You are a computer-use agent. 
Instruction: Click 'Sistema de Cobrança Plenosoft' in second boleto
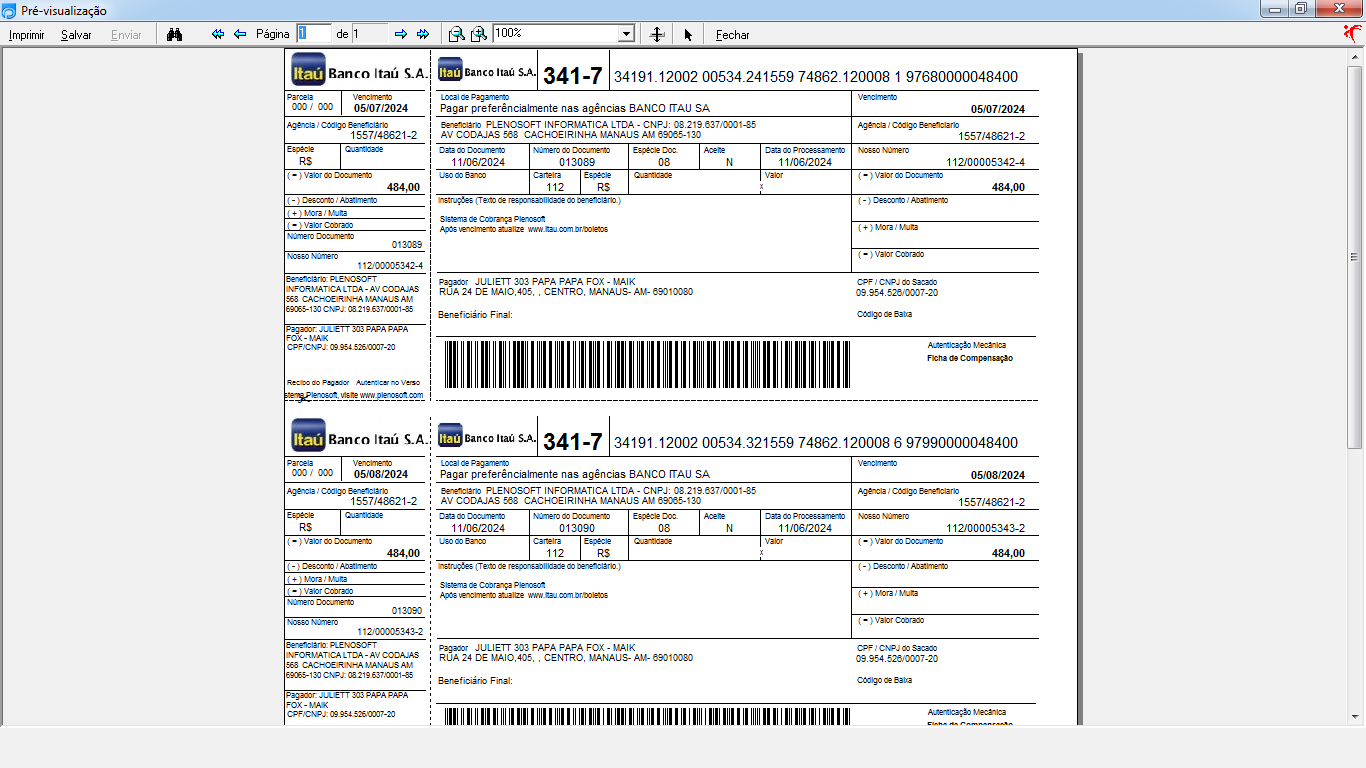click(x=493, y=585)
